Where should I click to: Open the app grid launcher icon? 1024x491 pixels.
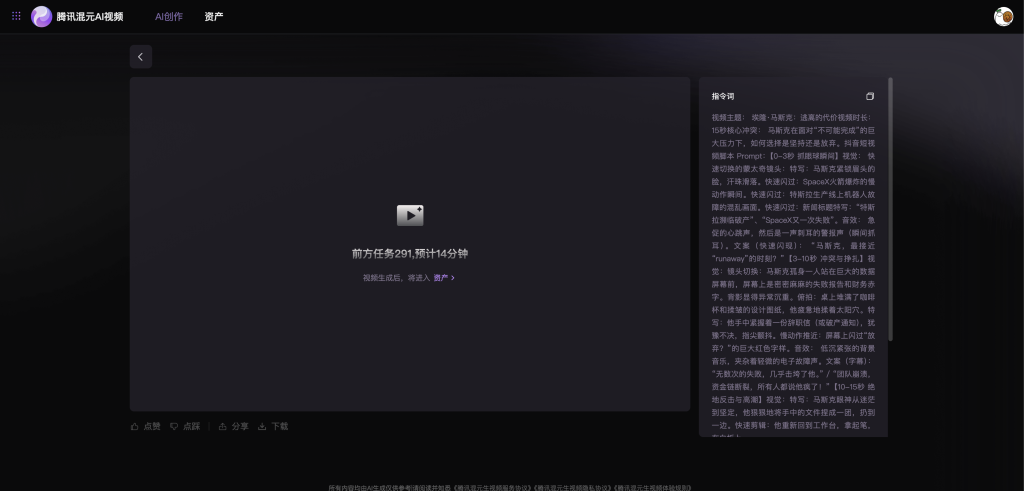click(x=16, y=16)
